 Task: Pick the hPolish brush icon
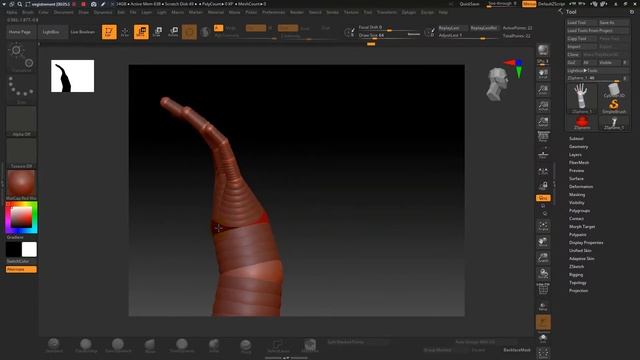(214, 345)
